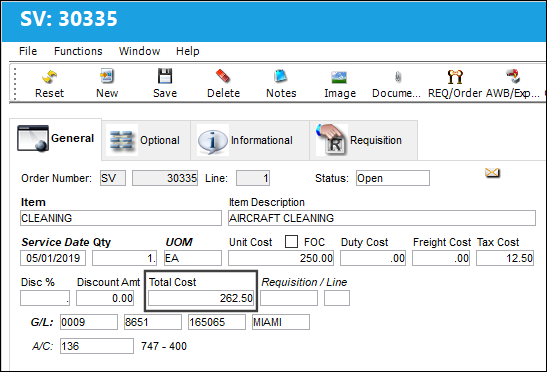Open Notes from the toolbar
The image size is (547, 372).
(280, 76)
